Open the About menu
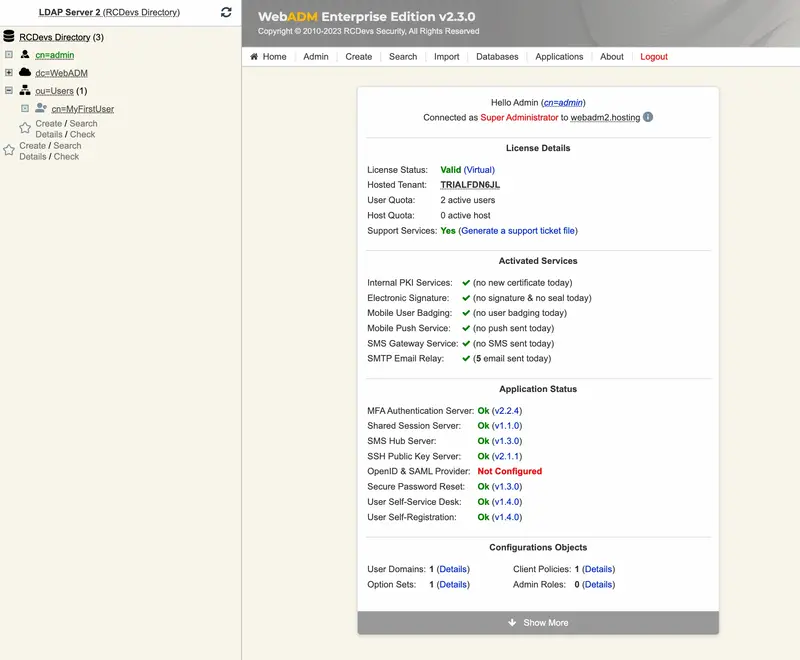The image size is (800, 660). coord(612,57)
